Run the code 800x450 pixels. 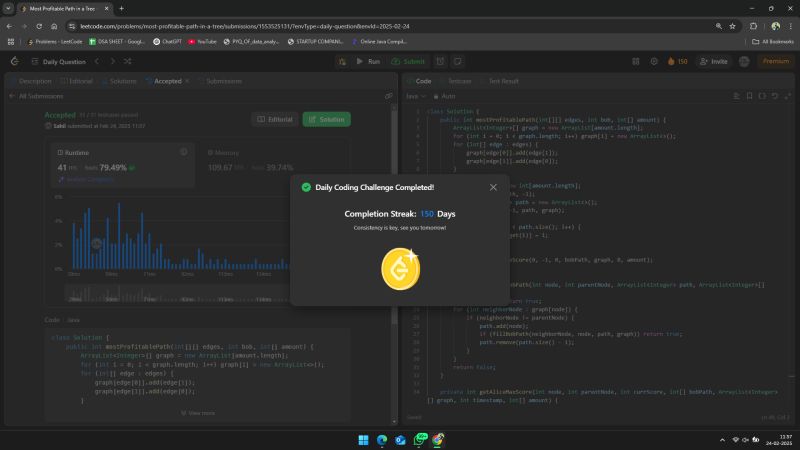point(368,61)
